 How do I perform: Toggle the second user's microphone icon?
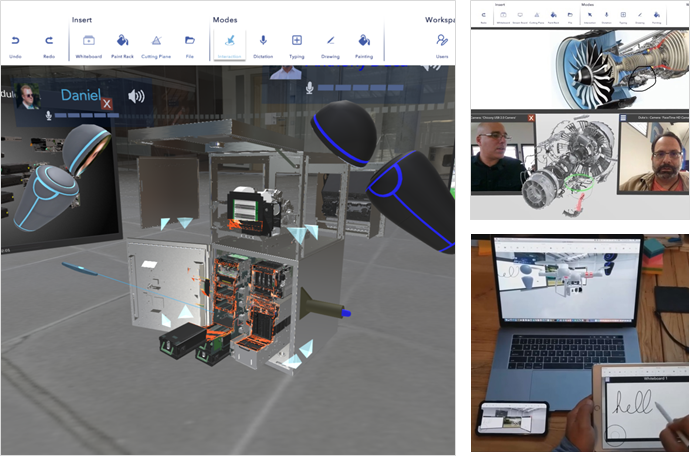point(310,88)
